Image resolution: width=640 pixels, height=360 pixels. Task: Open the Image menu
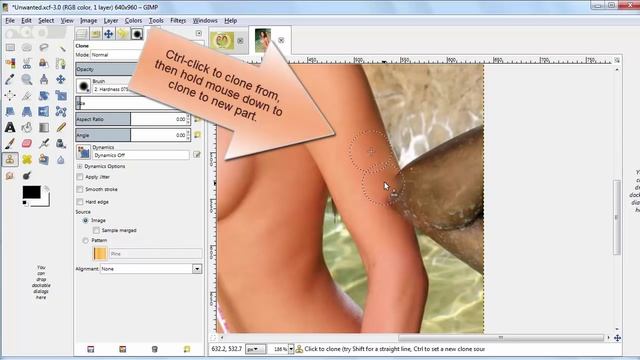click(x=88, y=20)
